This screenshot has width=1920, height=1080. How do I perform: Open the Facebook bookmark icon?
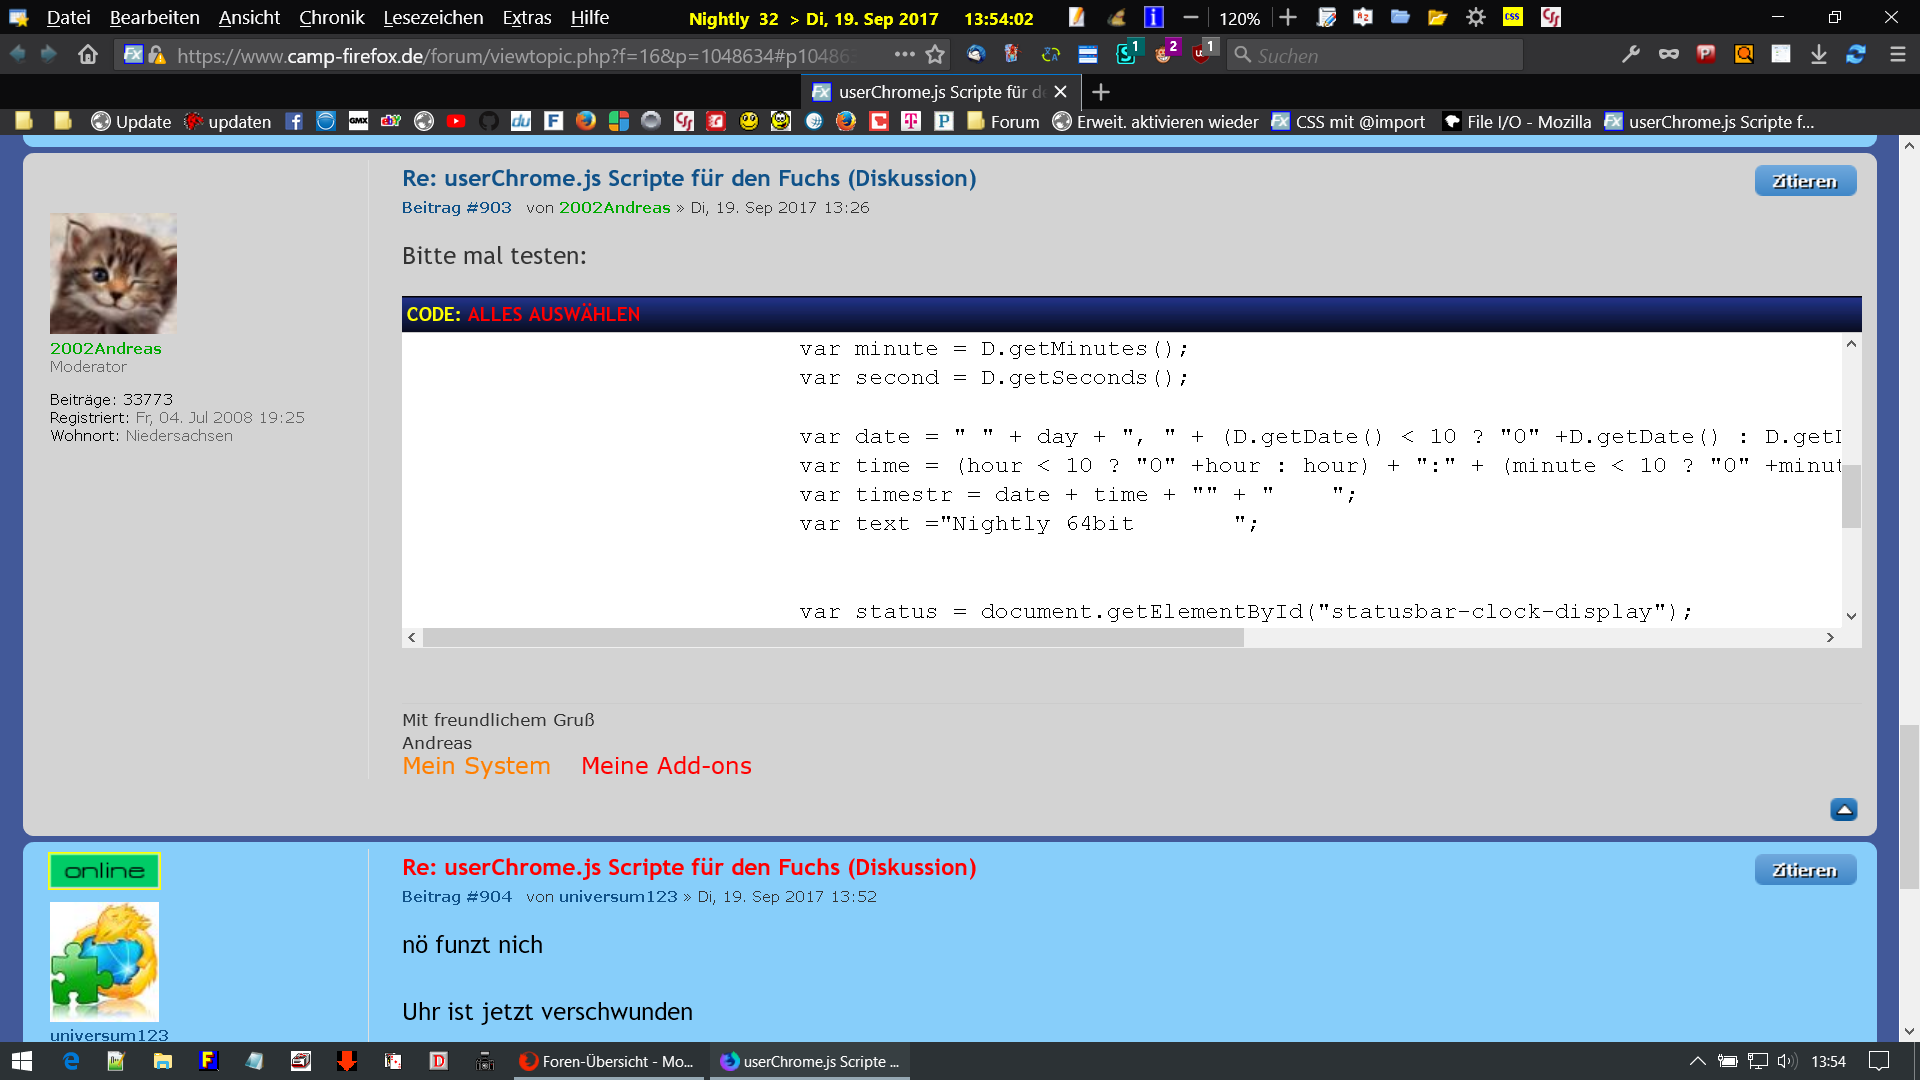[x=294, y=121]
